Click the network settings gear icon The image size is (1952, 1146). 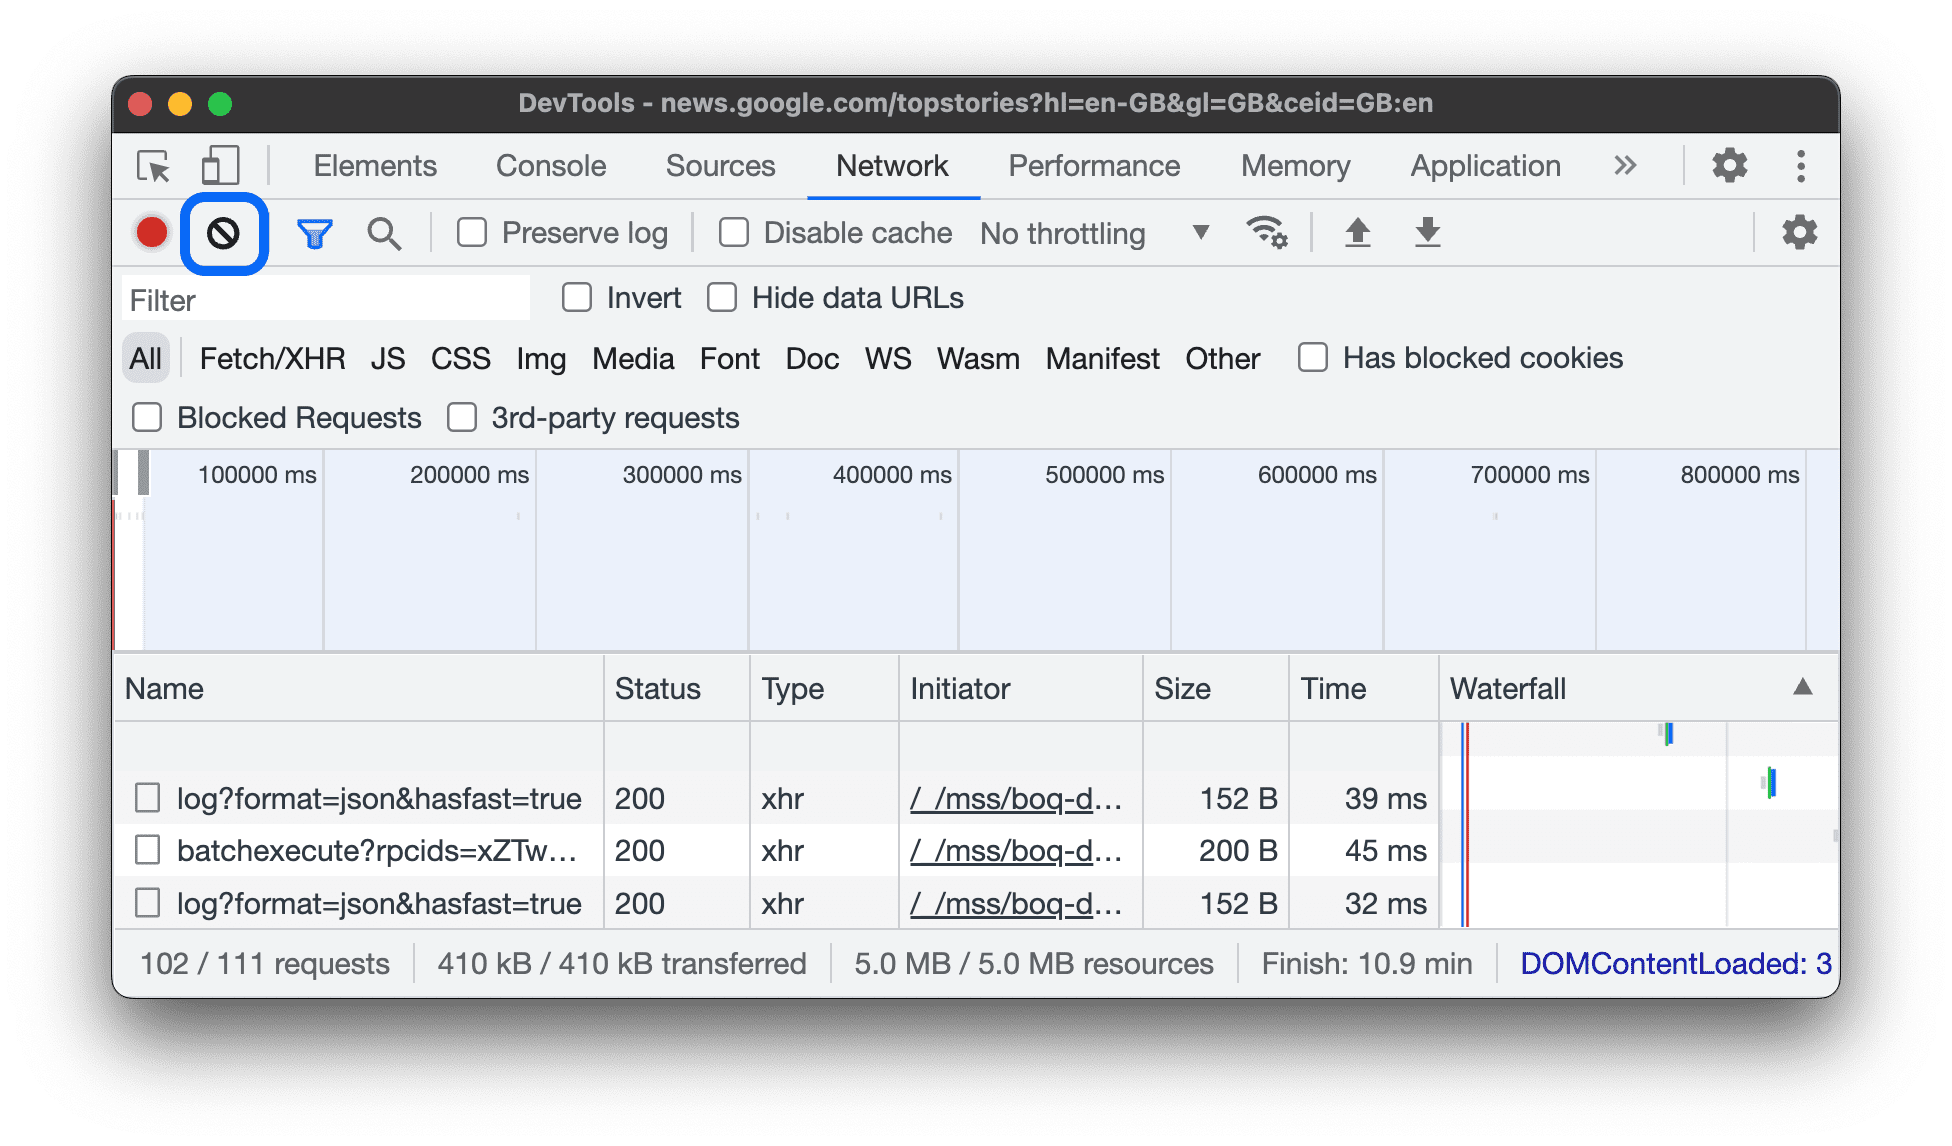click(1803, 232)
